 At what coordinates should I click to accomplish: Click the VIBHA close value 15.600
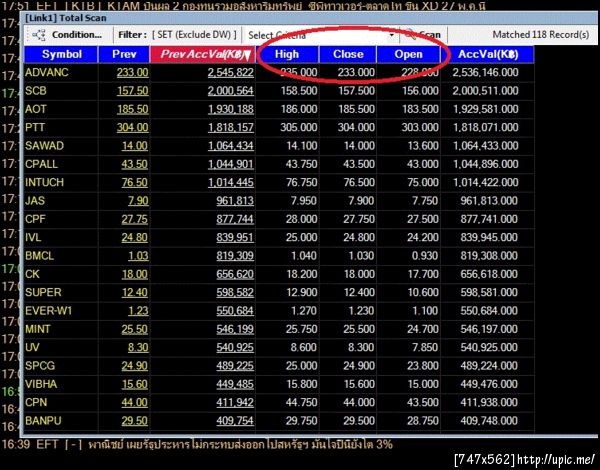click(359, 384)
